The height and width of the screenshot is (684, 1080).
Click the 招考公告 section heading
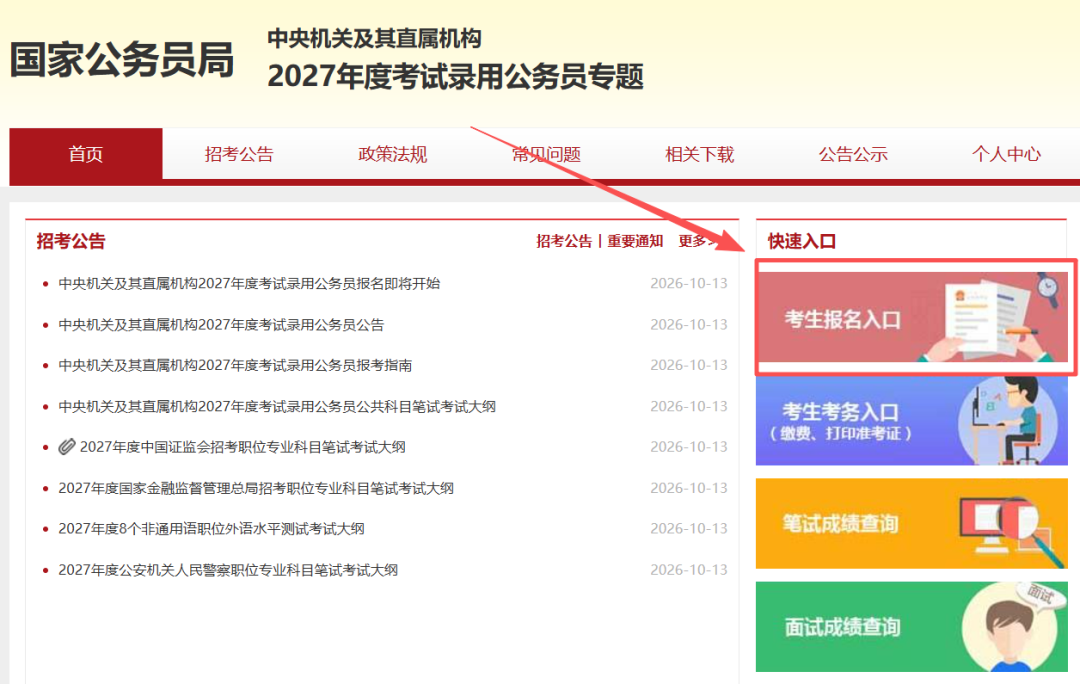[x=71, y=241]
